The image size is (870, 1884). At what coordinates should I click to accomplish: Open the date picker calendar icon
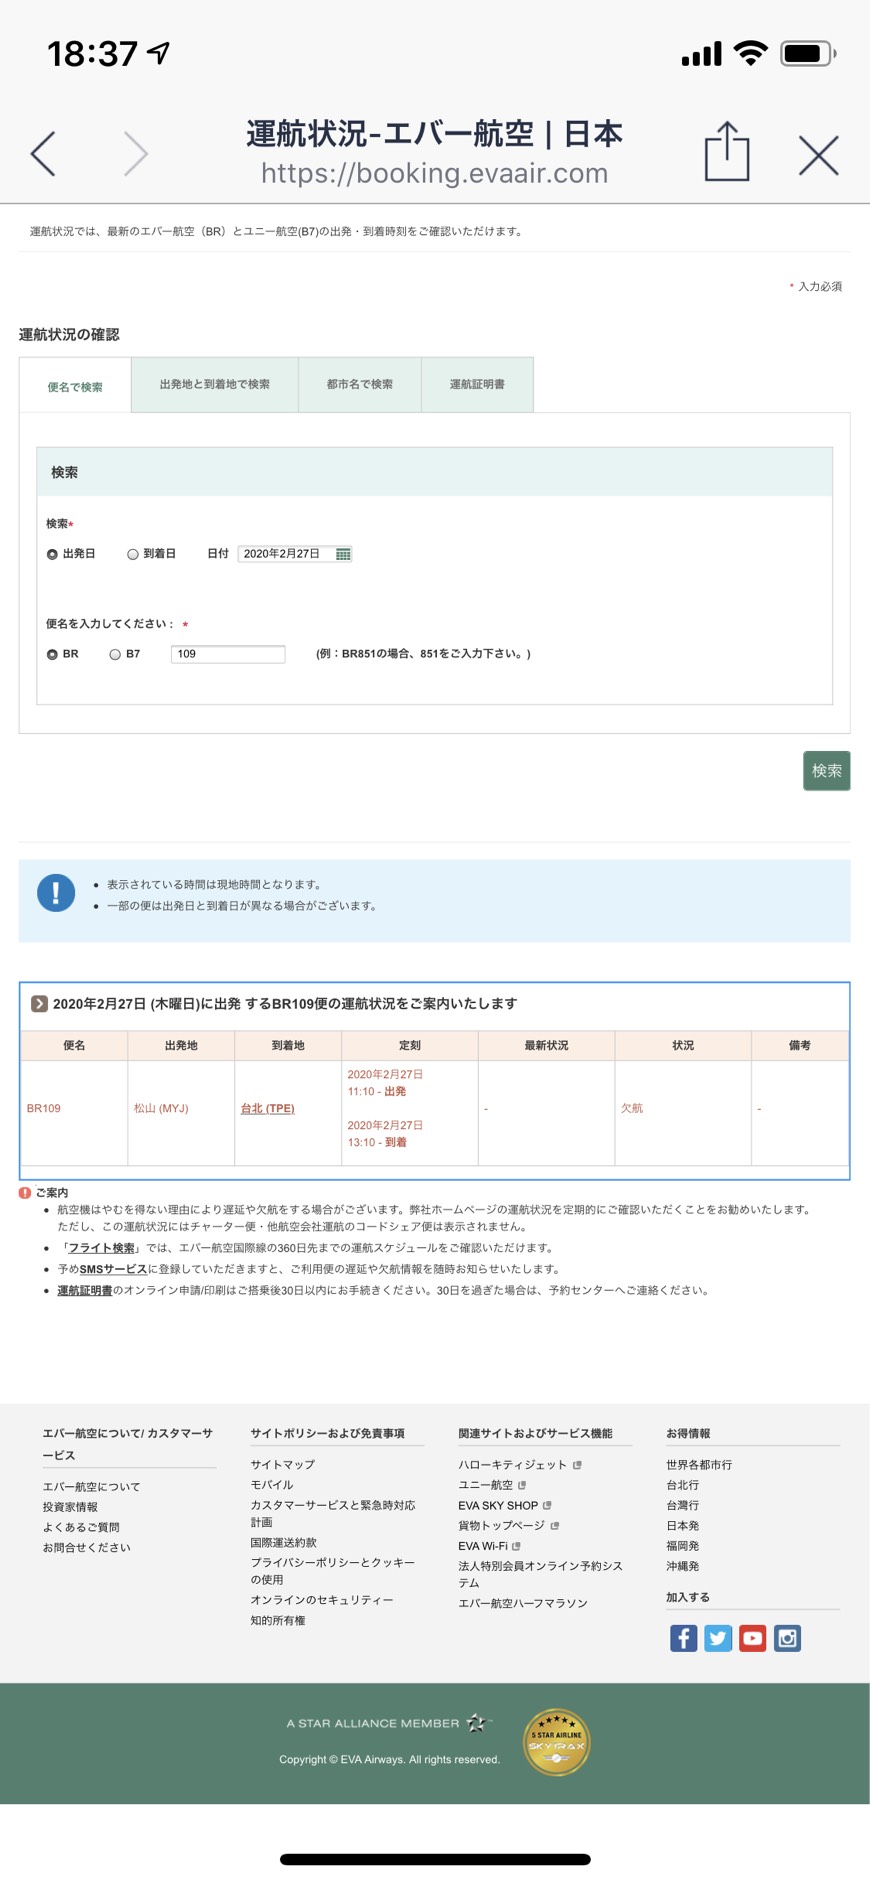tap(343, 554)
